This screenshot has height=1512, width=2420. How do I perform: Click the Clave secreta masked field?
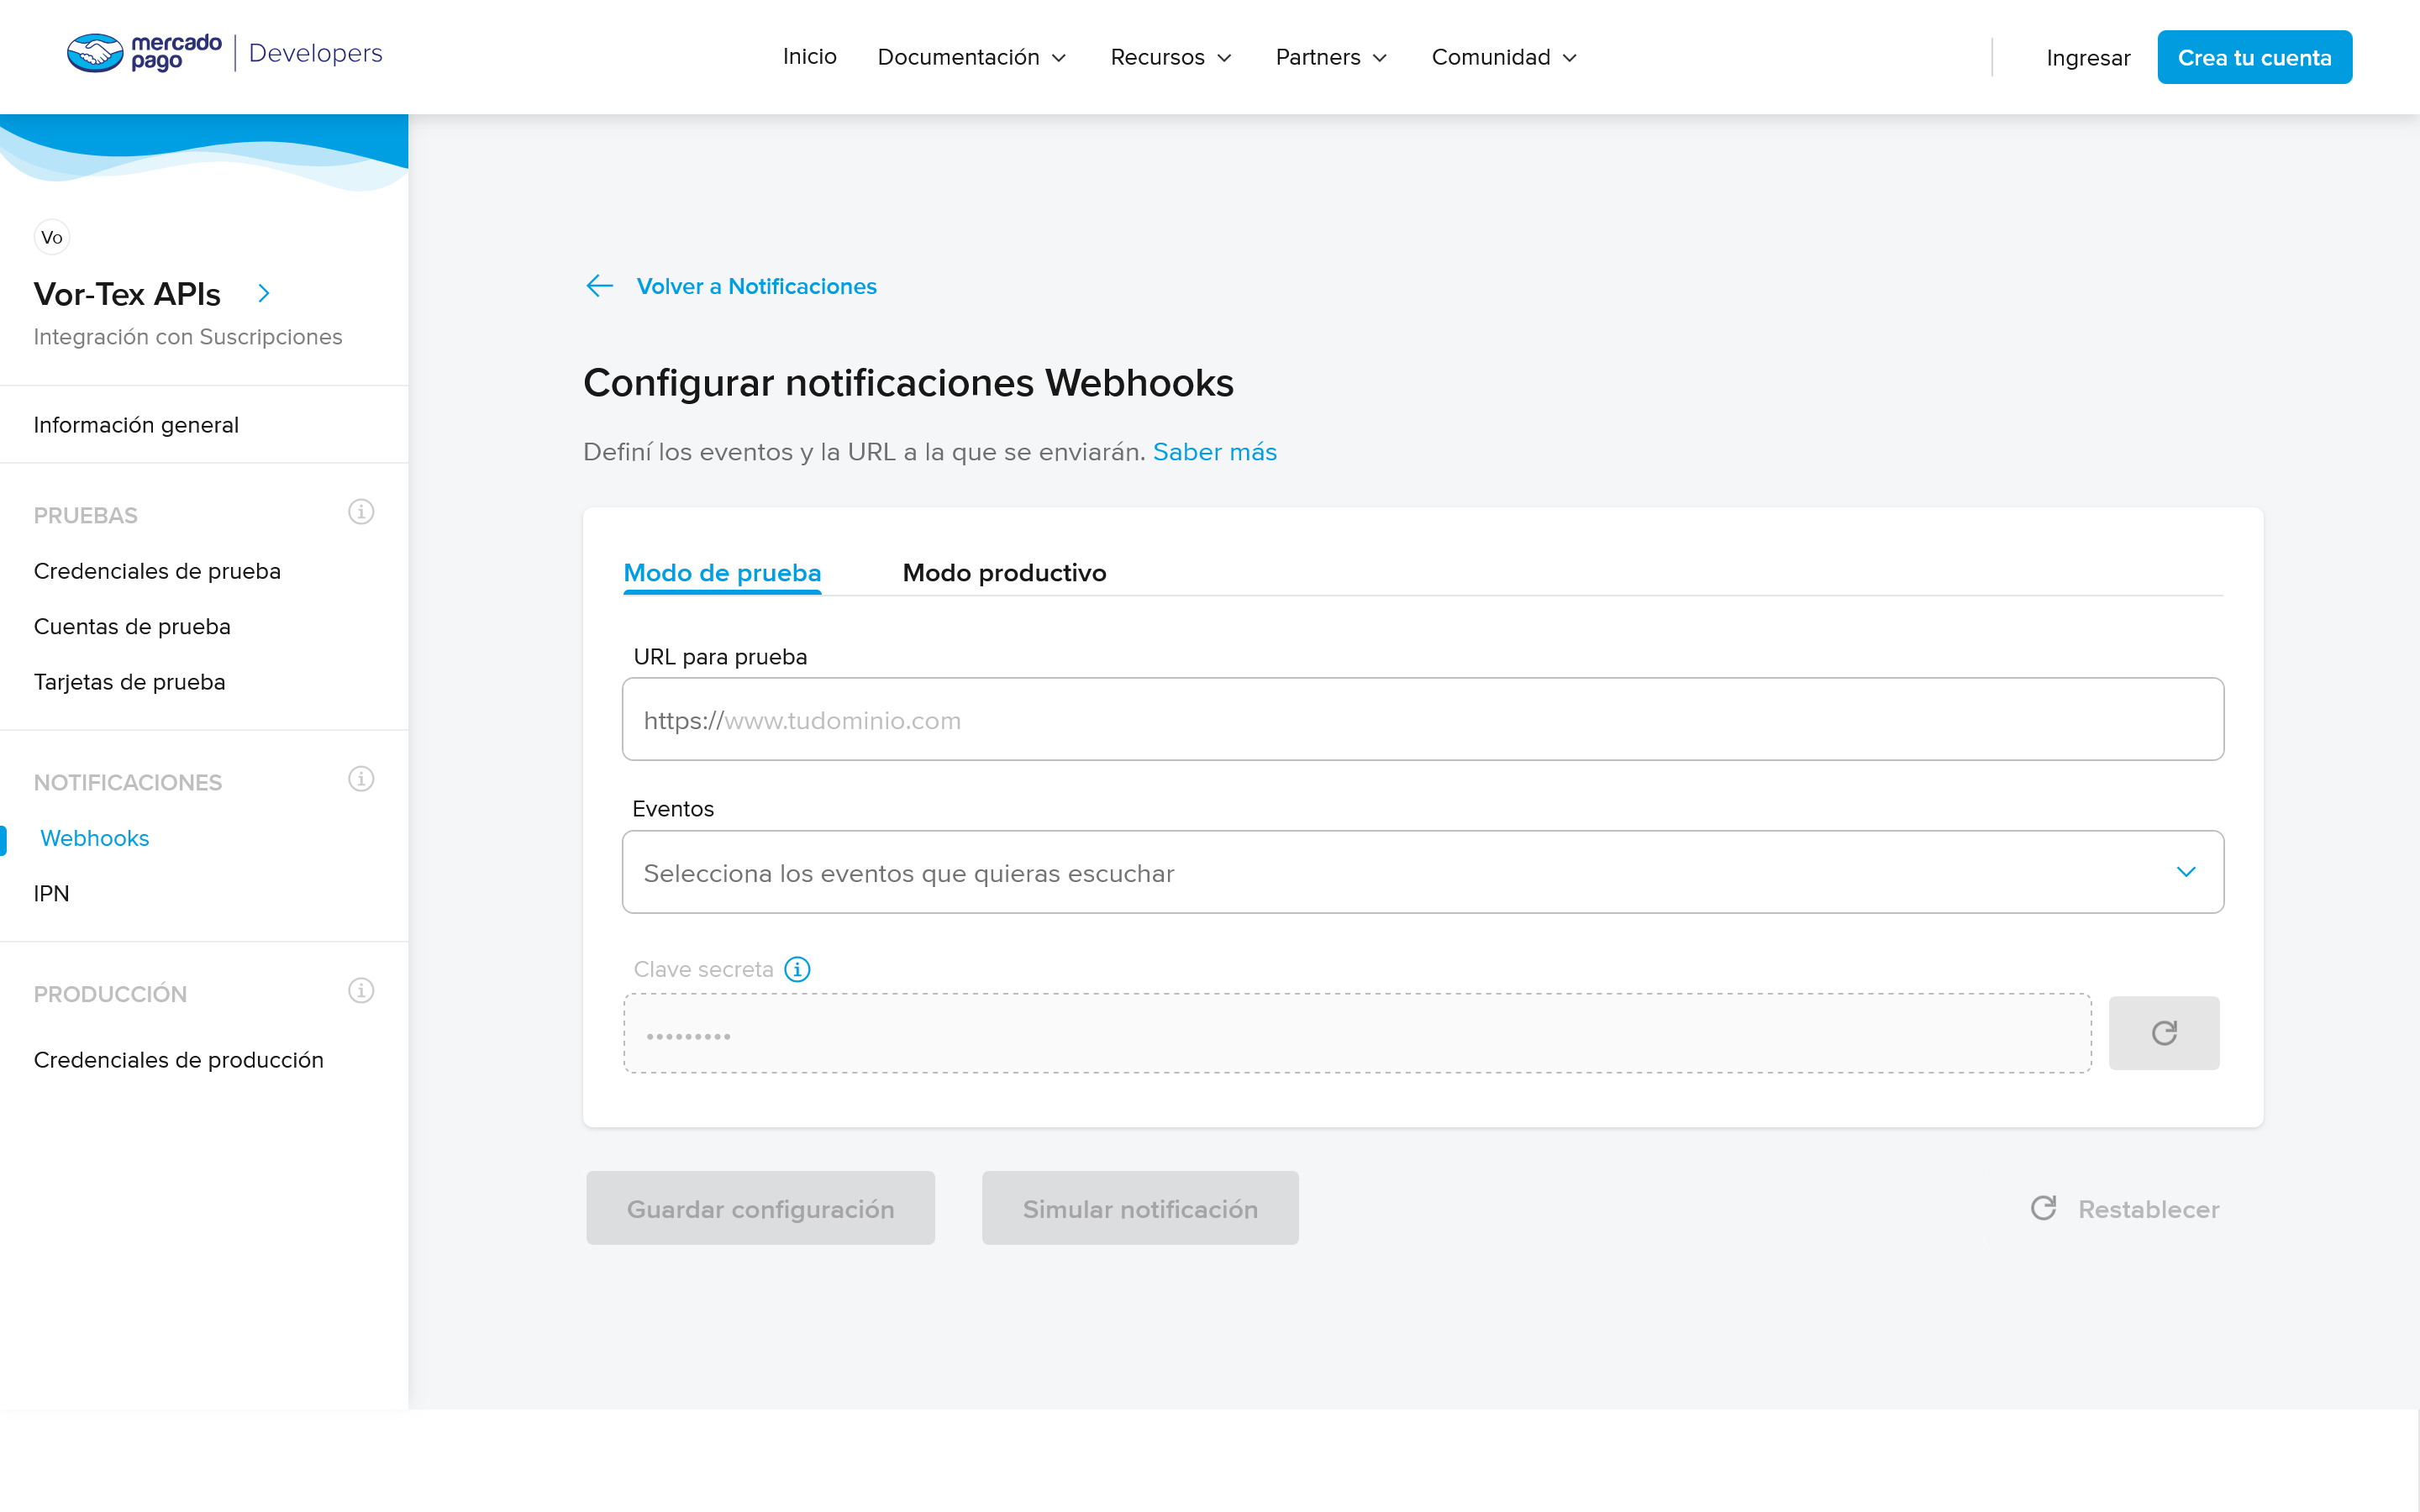tap(1357, 1033)
